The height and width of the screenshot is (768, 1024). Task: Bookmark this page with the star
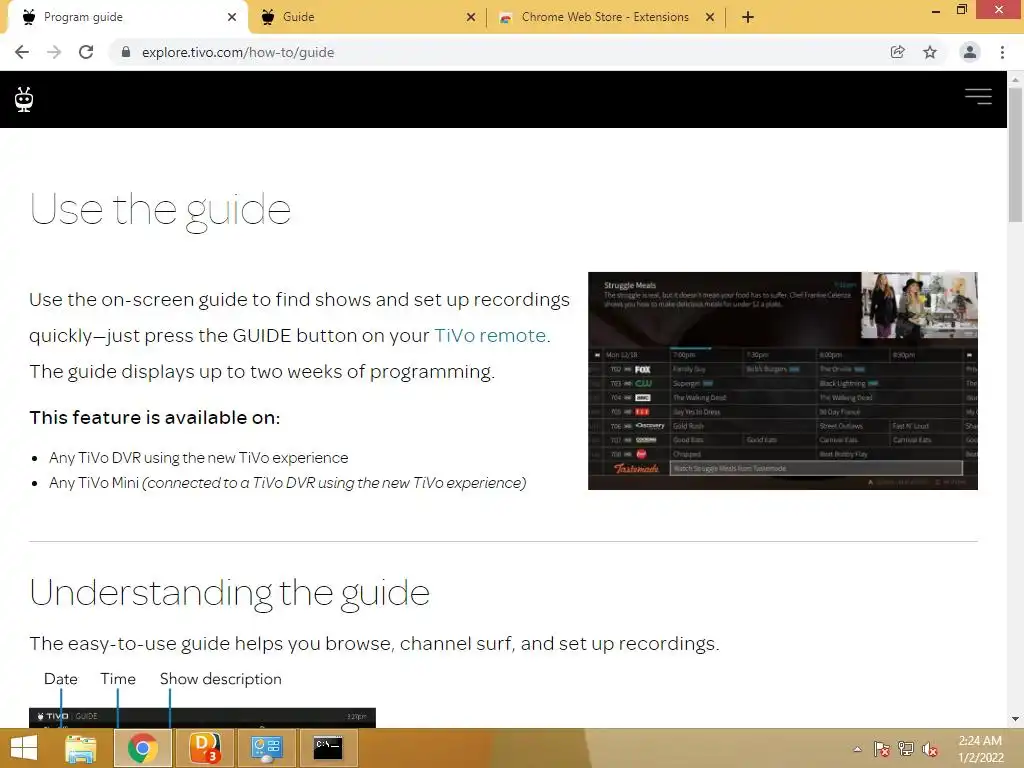[x=930, y=52]
